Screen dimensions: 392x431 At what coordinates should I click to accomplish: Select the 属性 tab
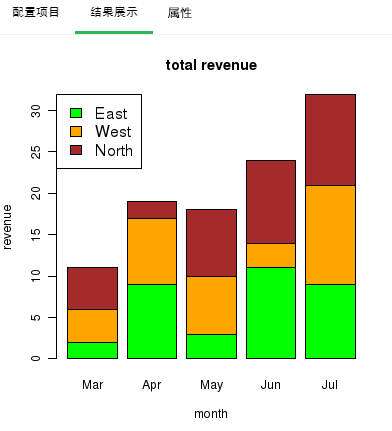pyautogui.click(x=180, y=13)
